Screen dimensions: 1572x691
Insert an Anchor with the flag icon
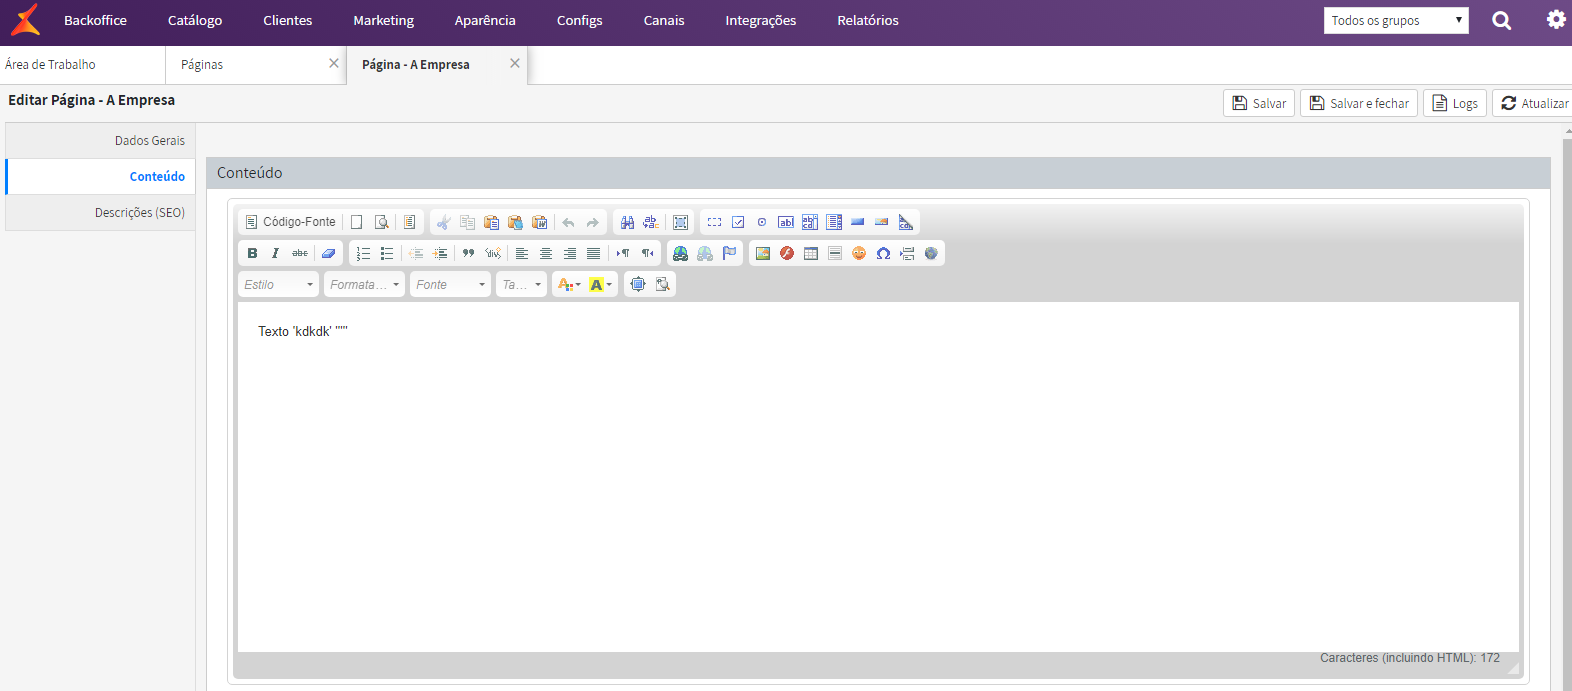coord(729,253)
